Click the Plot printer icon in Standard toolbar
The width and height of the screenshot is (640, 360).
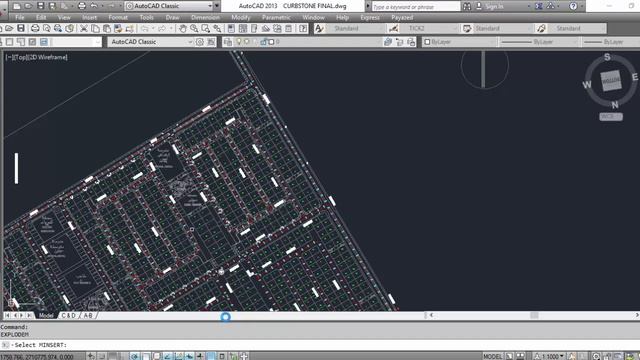(35, 28)
